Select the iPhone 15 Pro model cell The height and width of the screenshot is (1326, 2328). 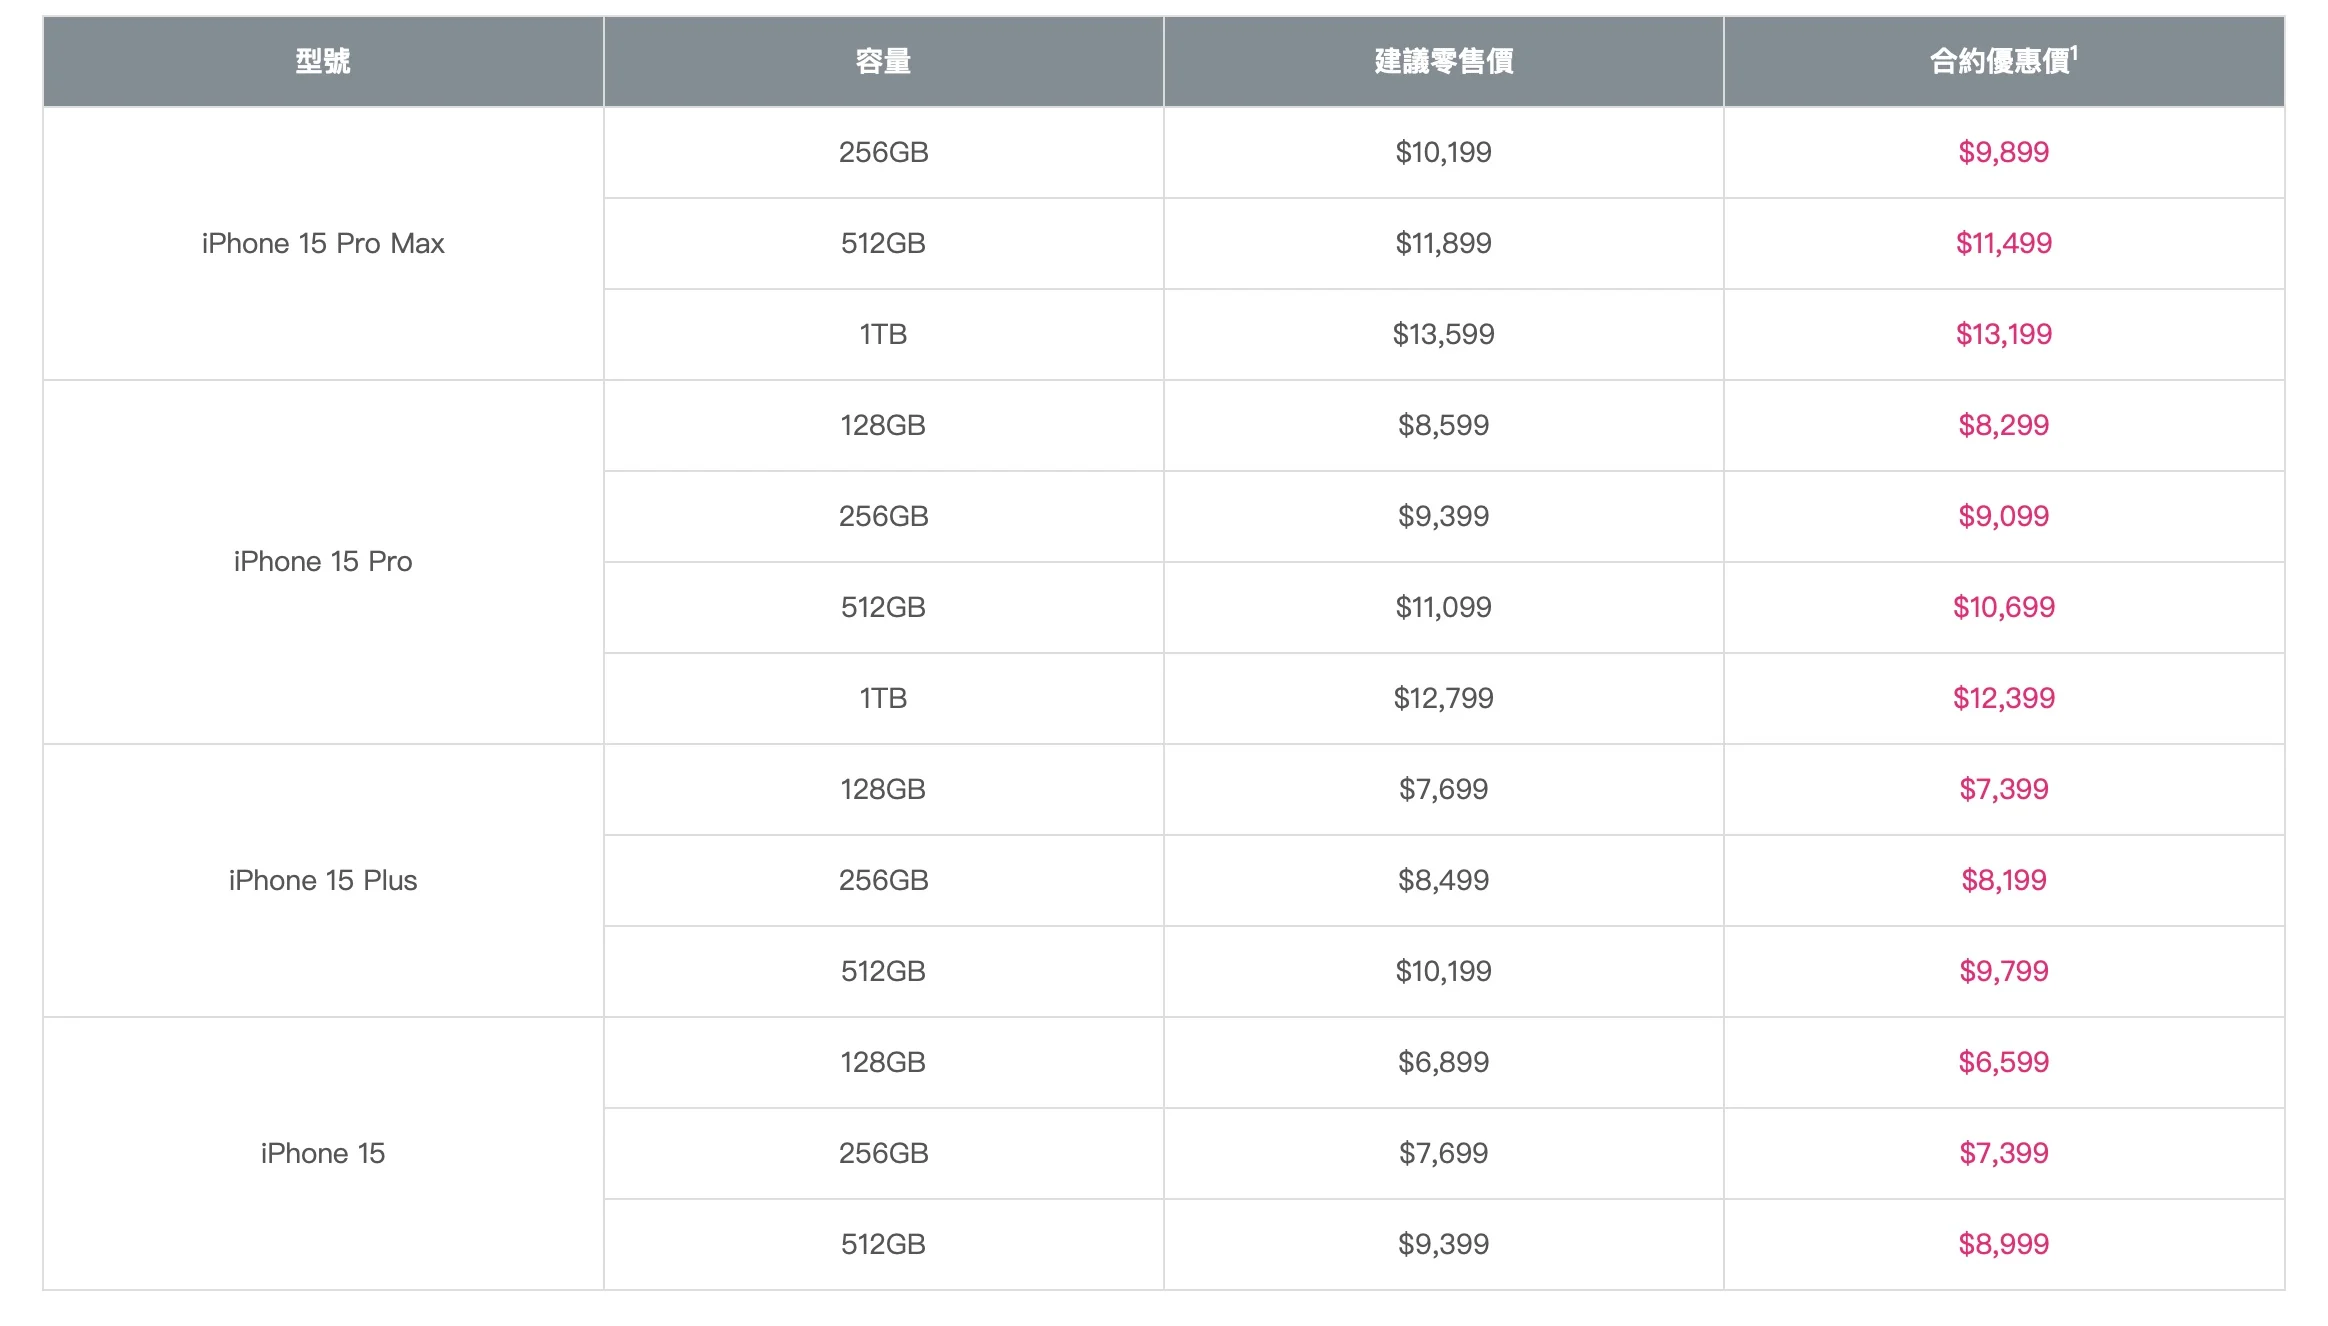click(323, 561)
